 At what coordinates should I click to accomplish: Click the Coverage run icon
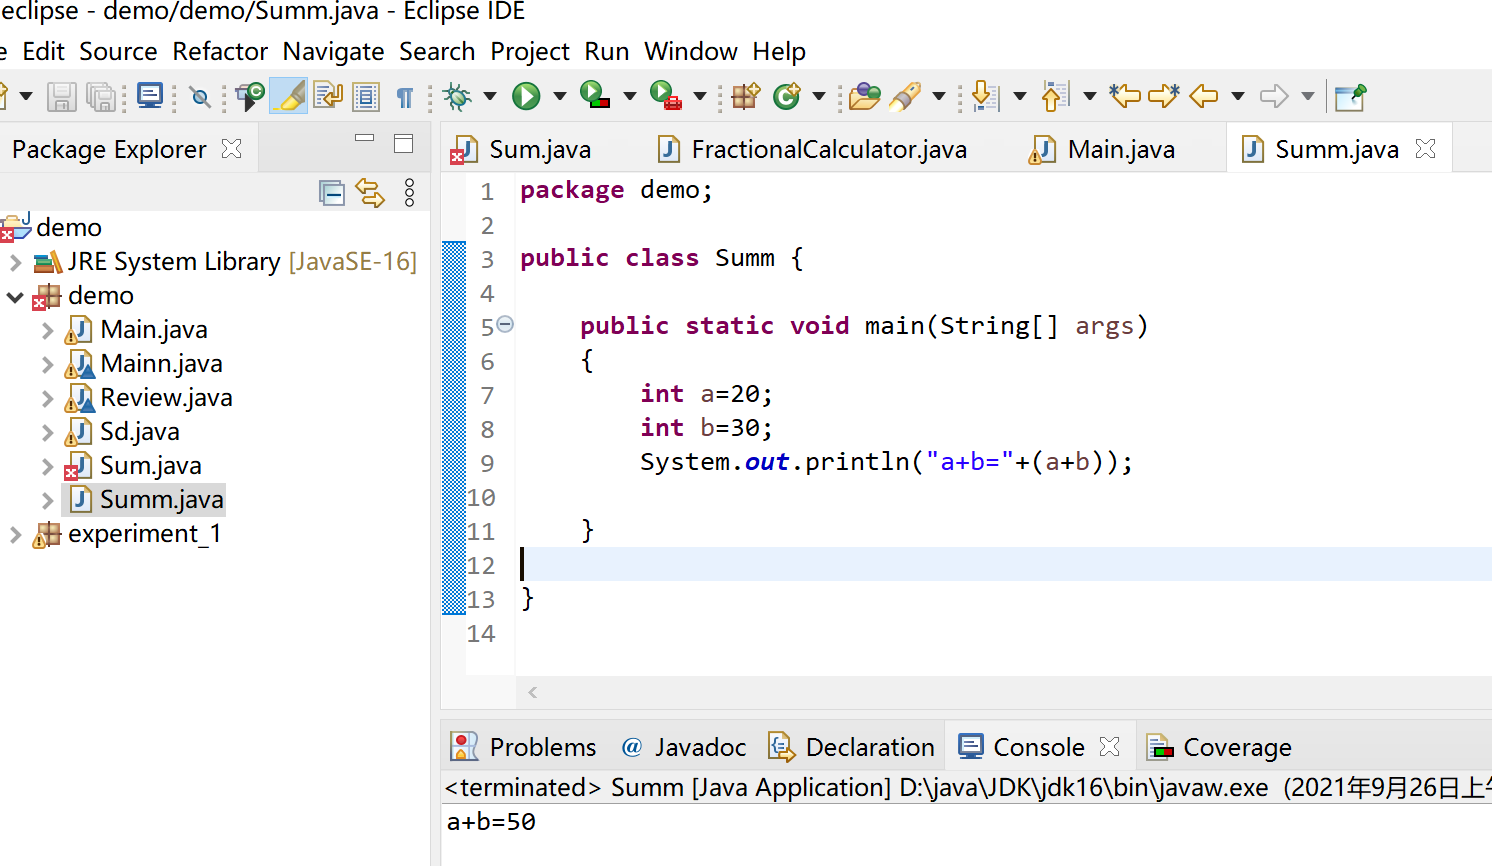coord(595,96)
